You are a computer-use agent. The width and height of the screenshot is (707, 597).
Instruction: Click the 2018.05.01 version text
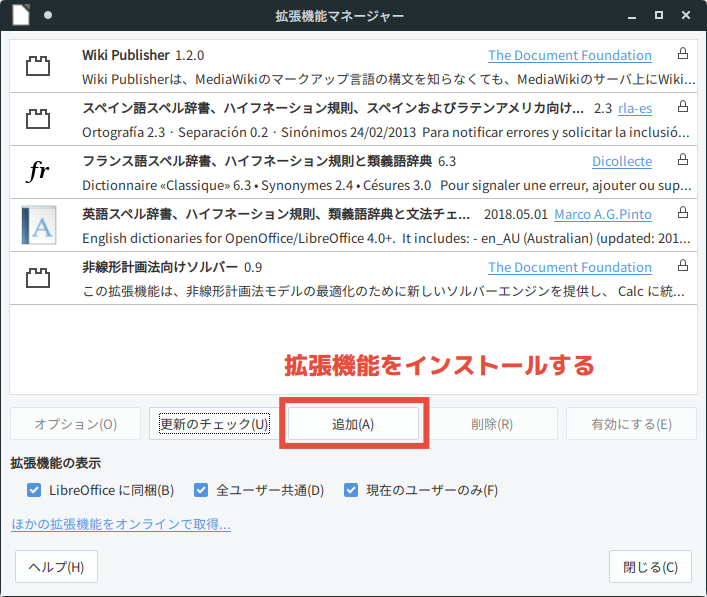(516, 214)
